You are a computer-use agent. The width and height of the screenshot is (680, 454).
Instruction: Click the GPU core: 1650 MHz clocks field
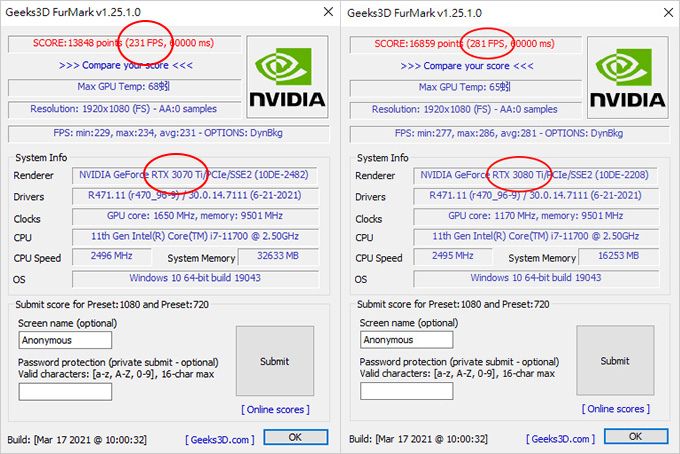(195, 216)
